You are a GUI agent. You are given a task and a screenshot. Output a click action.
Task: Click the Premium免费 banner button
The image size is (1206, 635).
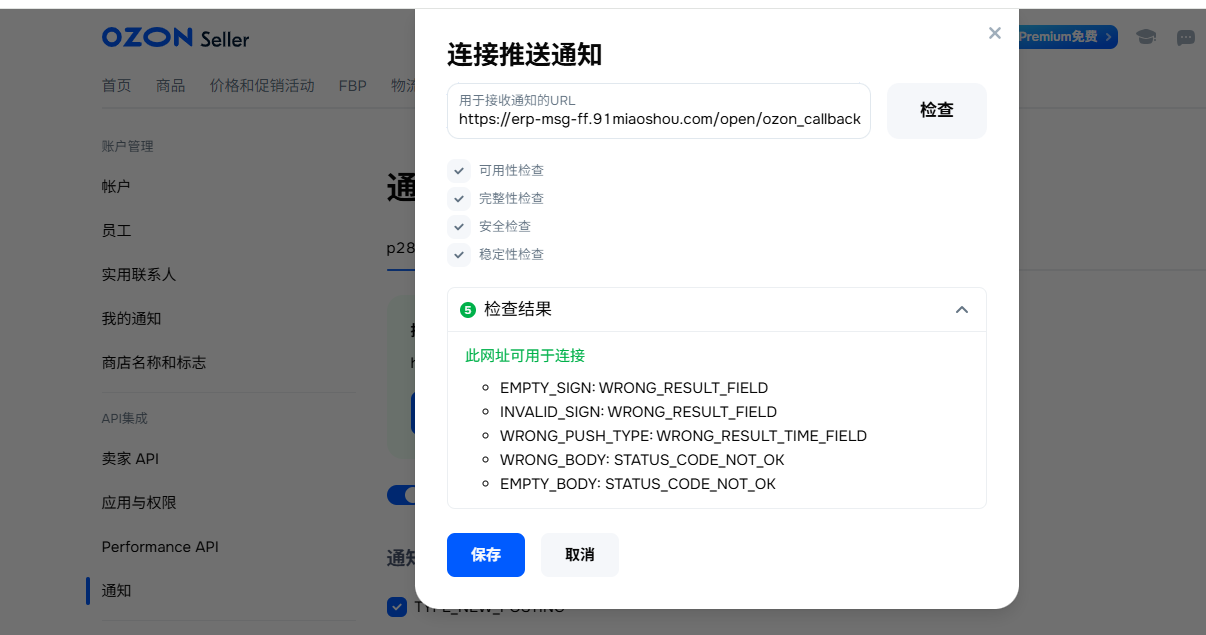point(1066,37)
